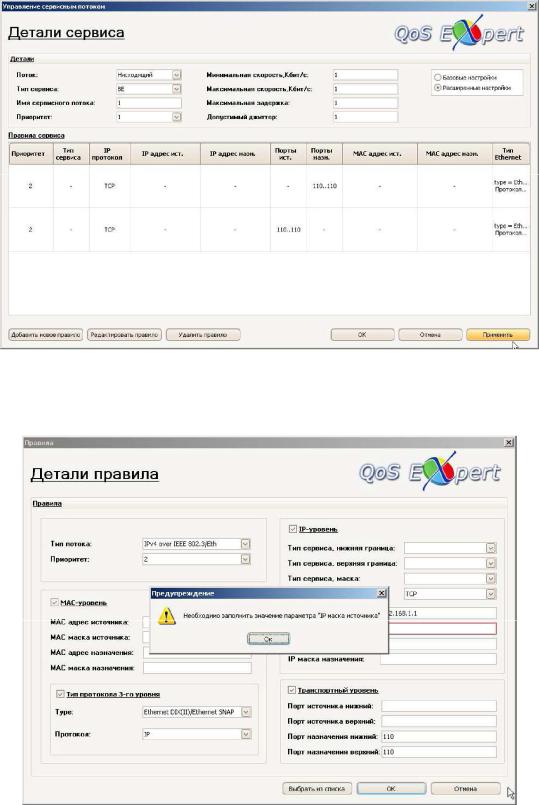The height and width of the screenshot is (805, 539).
Task: Click the IP маска назначения input field
Action: 438,659
